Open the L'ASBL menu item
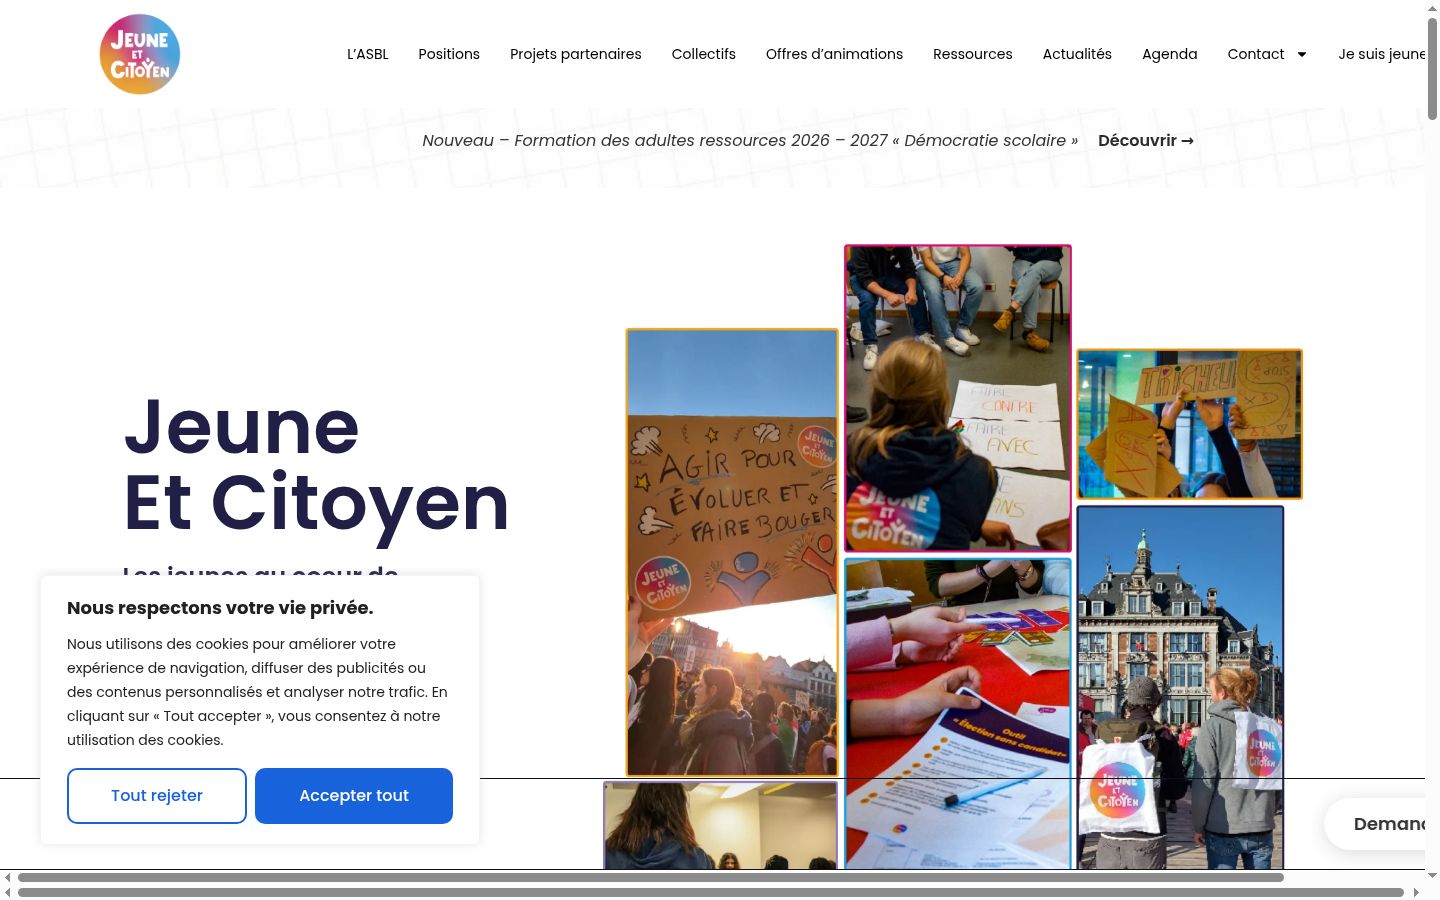The height and width of the screenshot is (900, 1440). click(367, 54)
